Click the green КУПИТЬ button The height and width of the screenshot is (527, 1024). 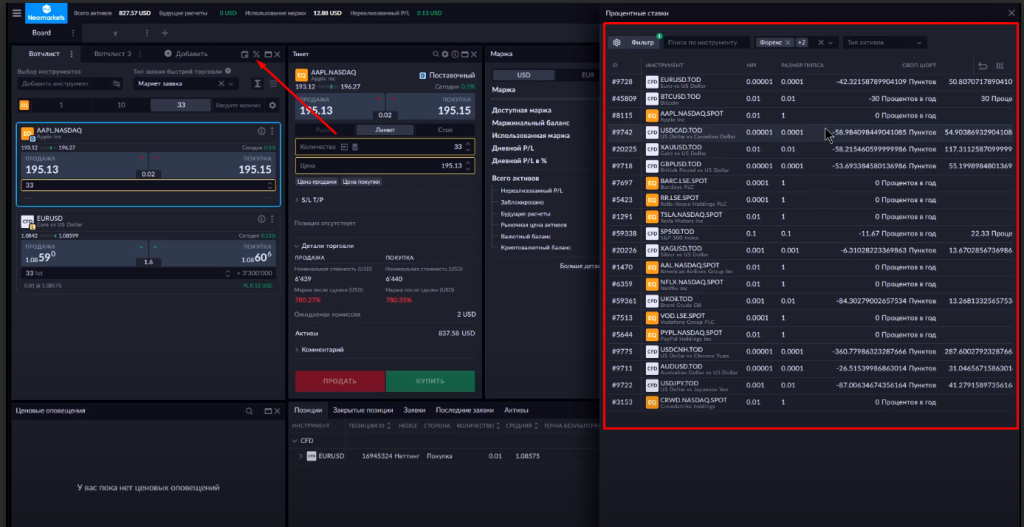coord(430,381)
